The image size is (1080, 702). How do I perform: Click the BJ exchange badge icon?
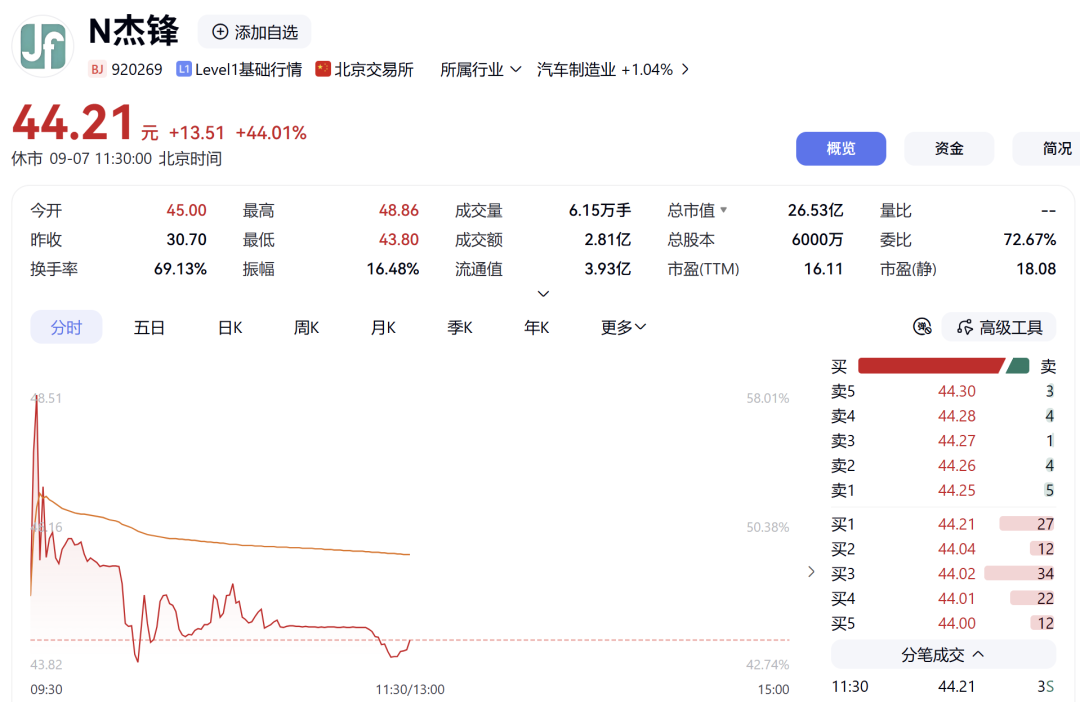[97, 70]
